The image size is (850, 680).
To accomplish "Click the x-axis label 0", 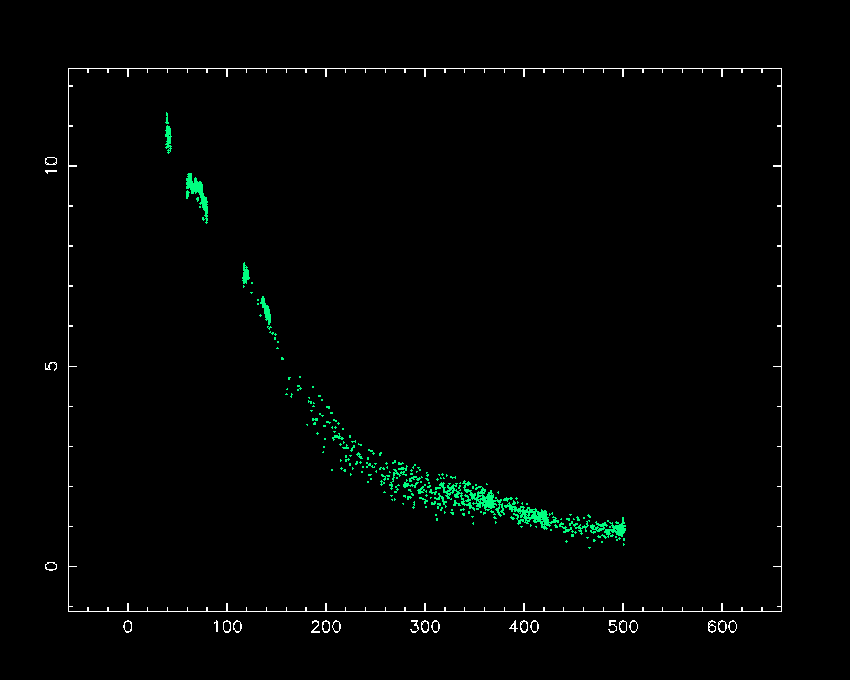I will tap(128, 627).
